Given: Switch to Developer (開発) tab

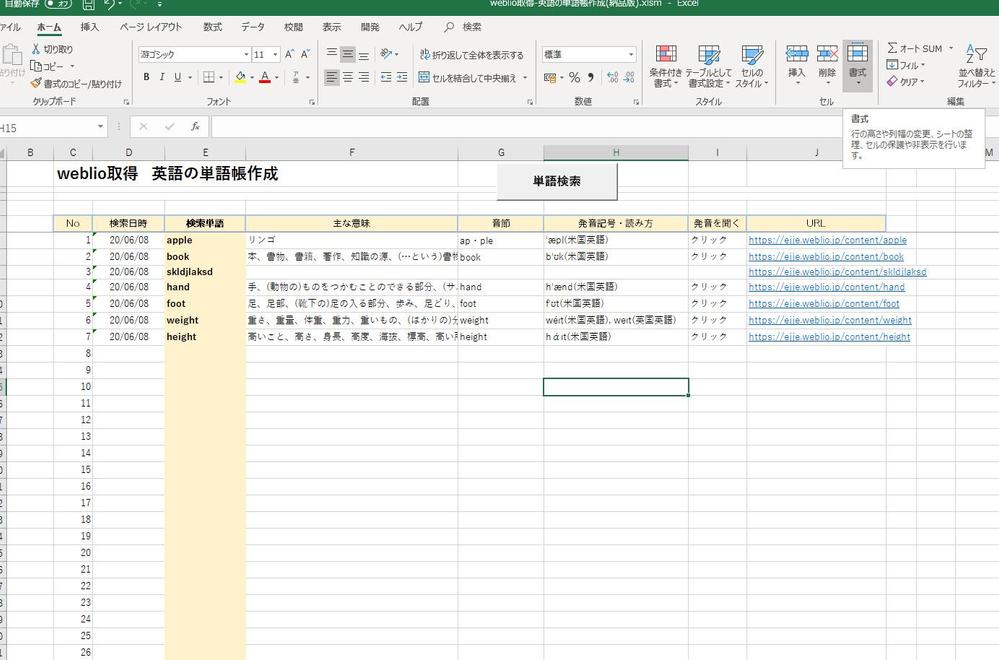Looking at the screenshot, I should (370, 27).
